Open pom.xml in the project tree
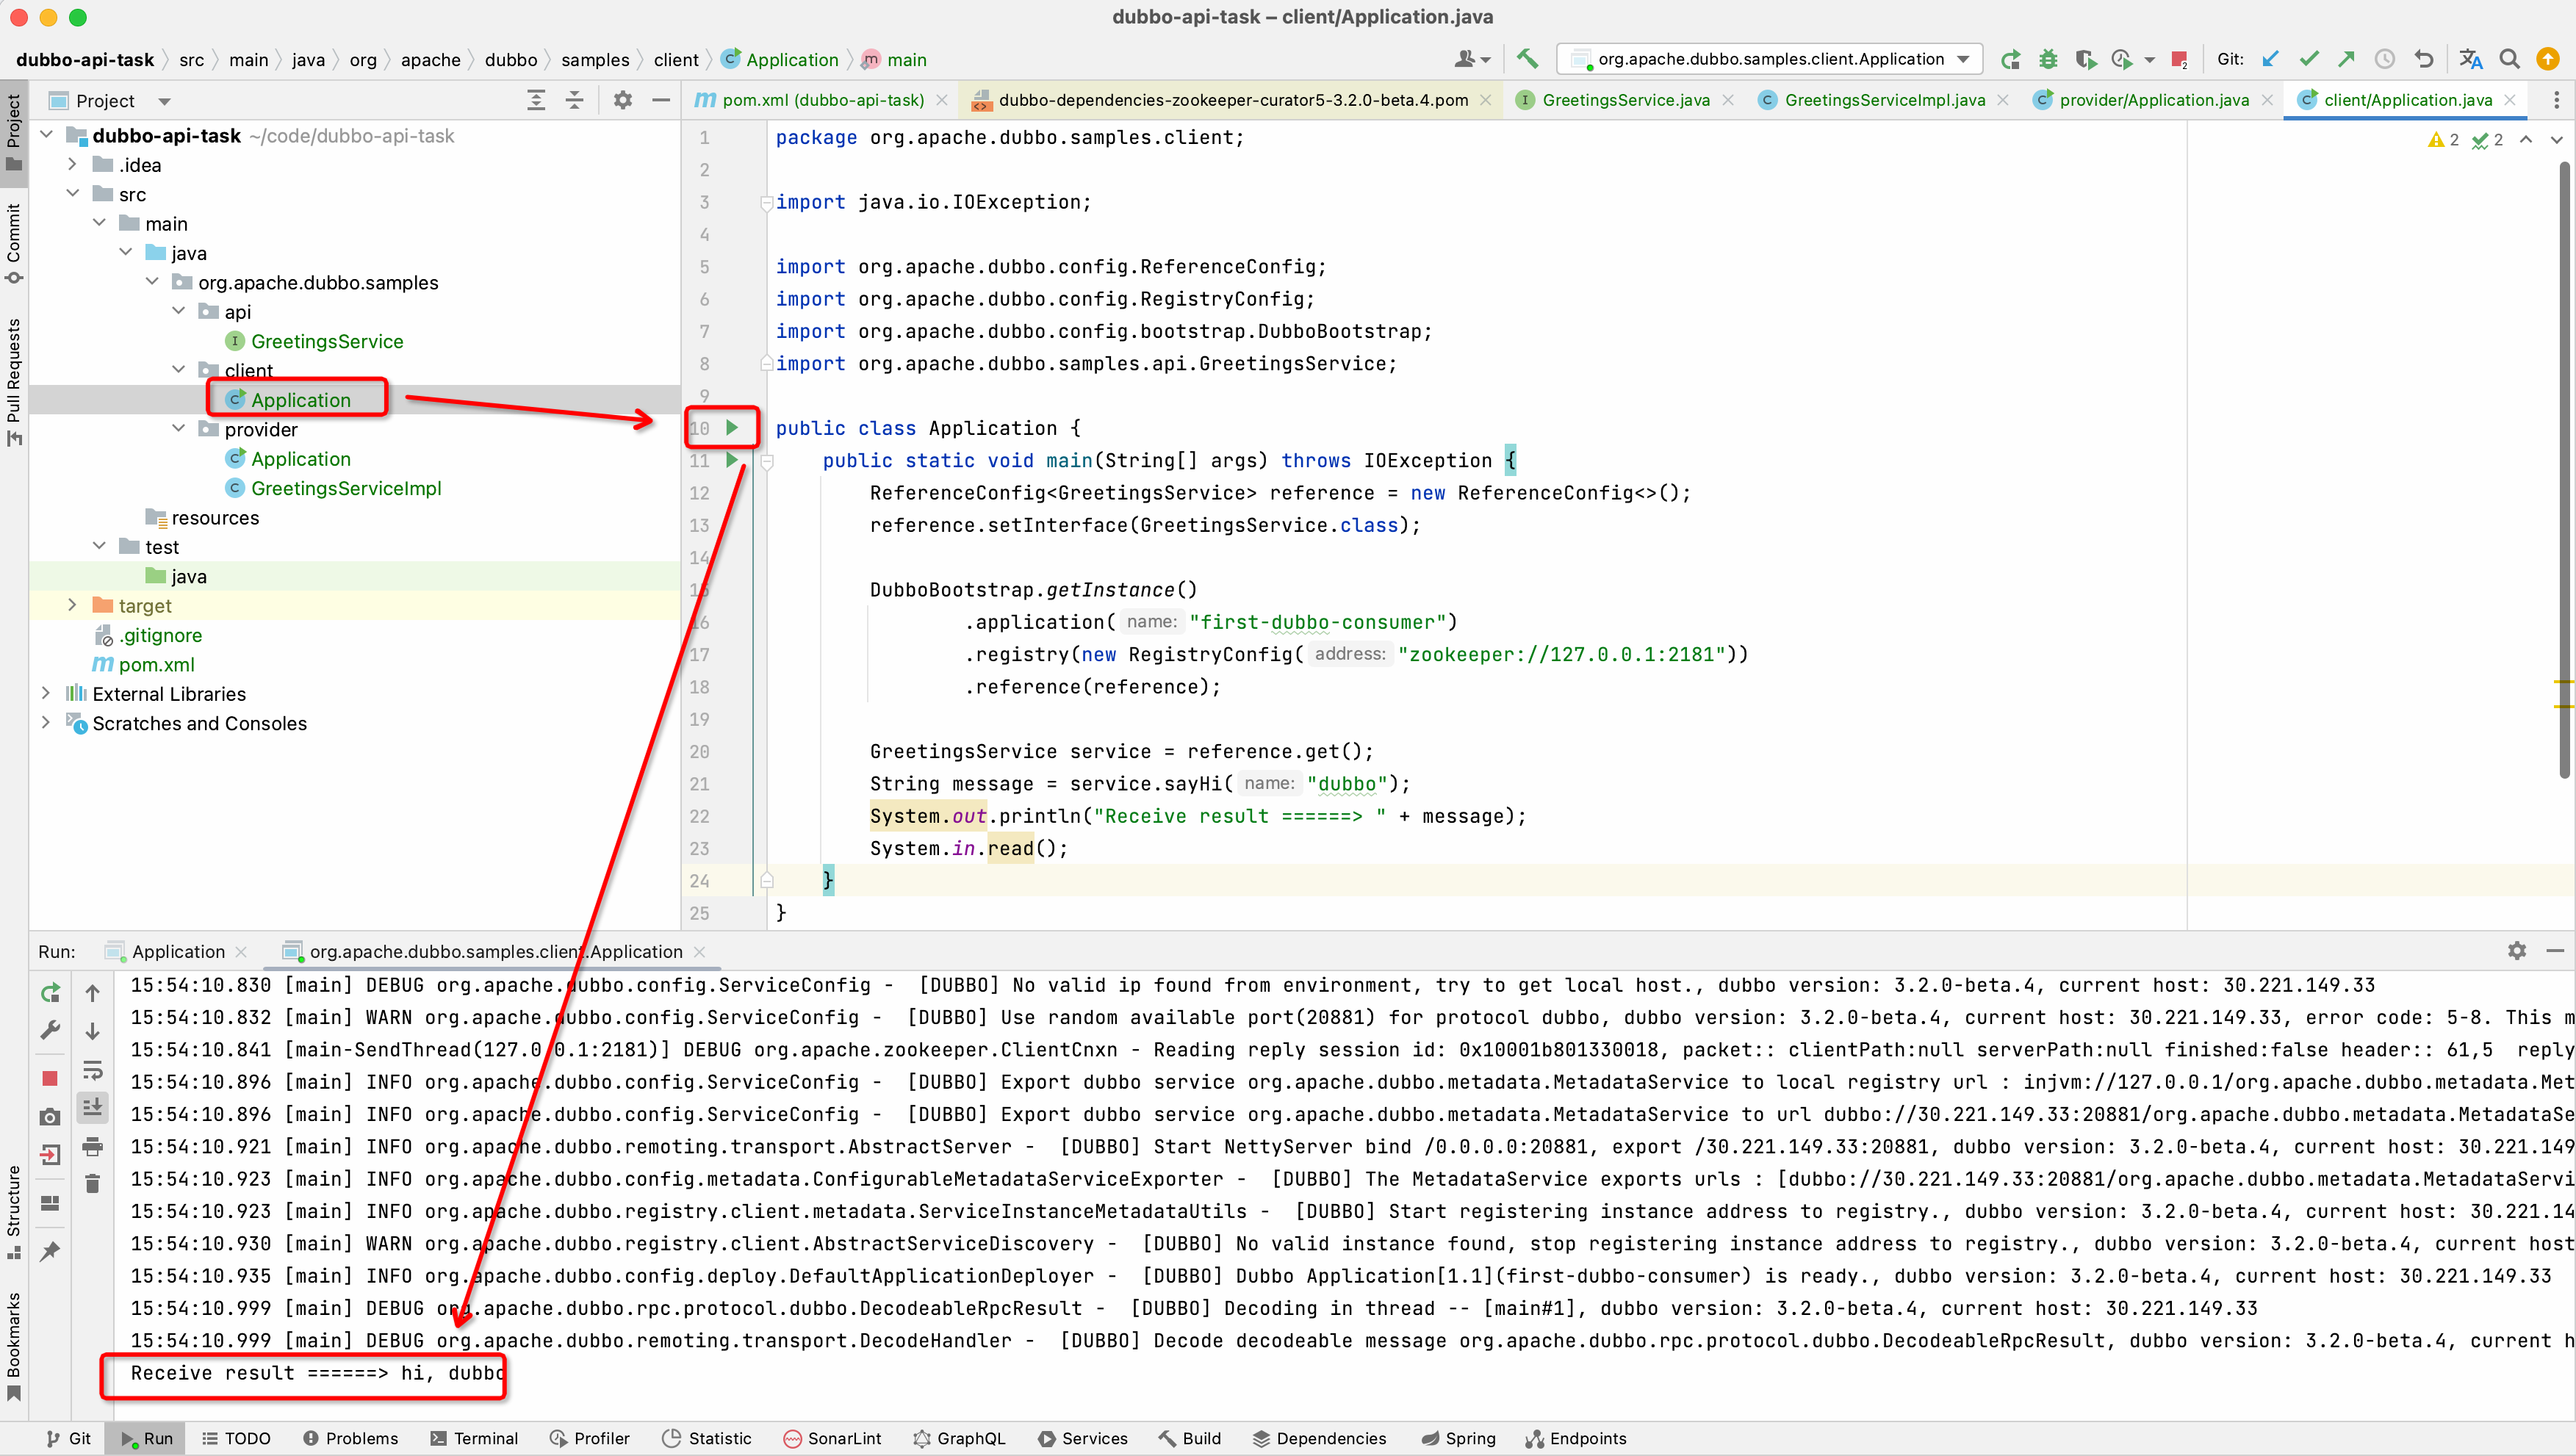2576x1456 pixels. [x=156, y=665]
